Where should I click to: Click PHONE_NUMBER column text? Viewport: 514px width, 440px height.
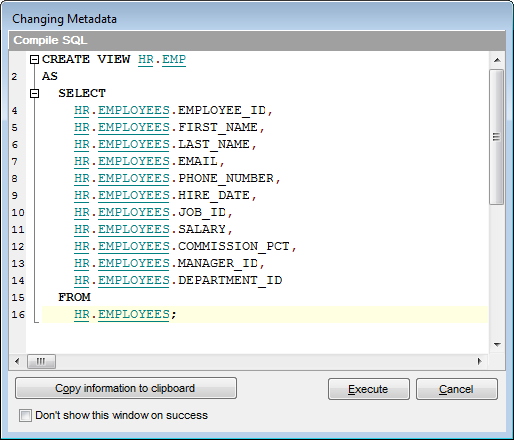226,178
